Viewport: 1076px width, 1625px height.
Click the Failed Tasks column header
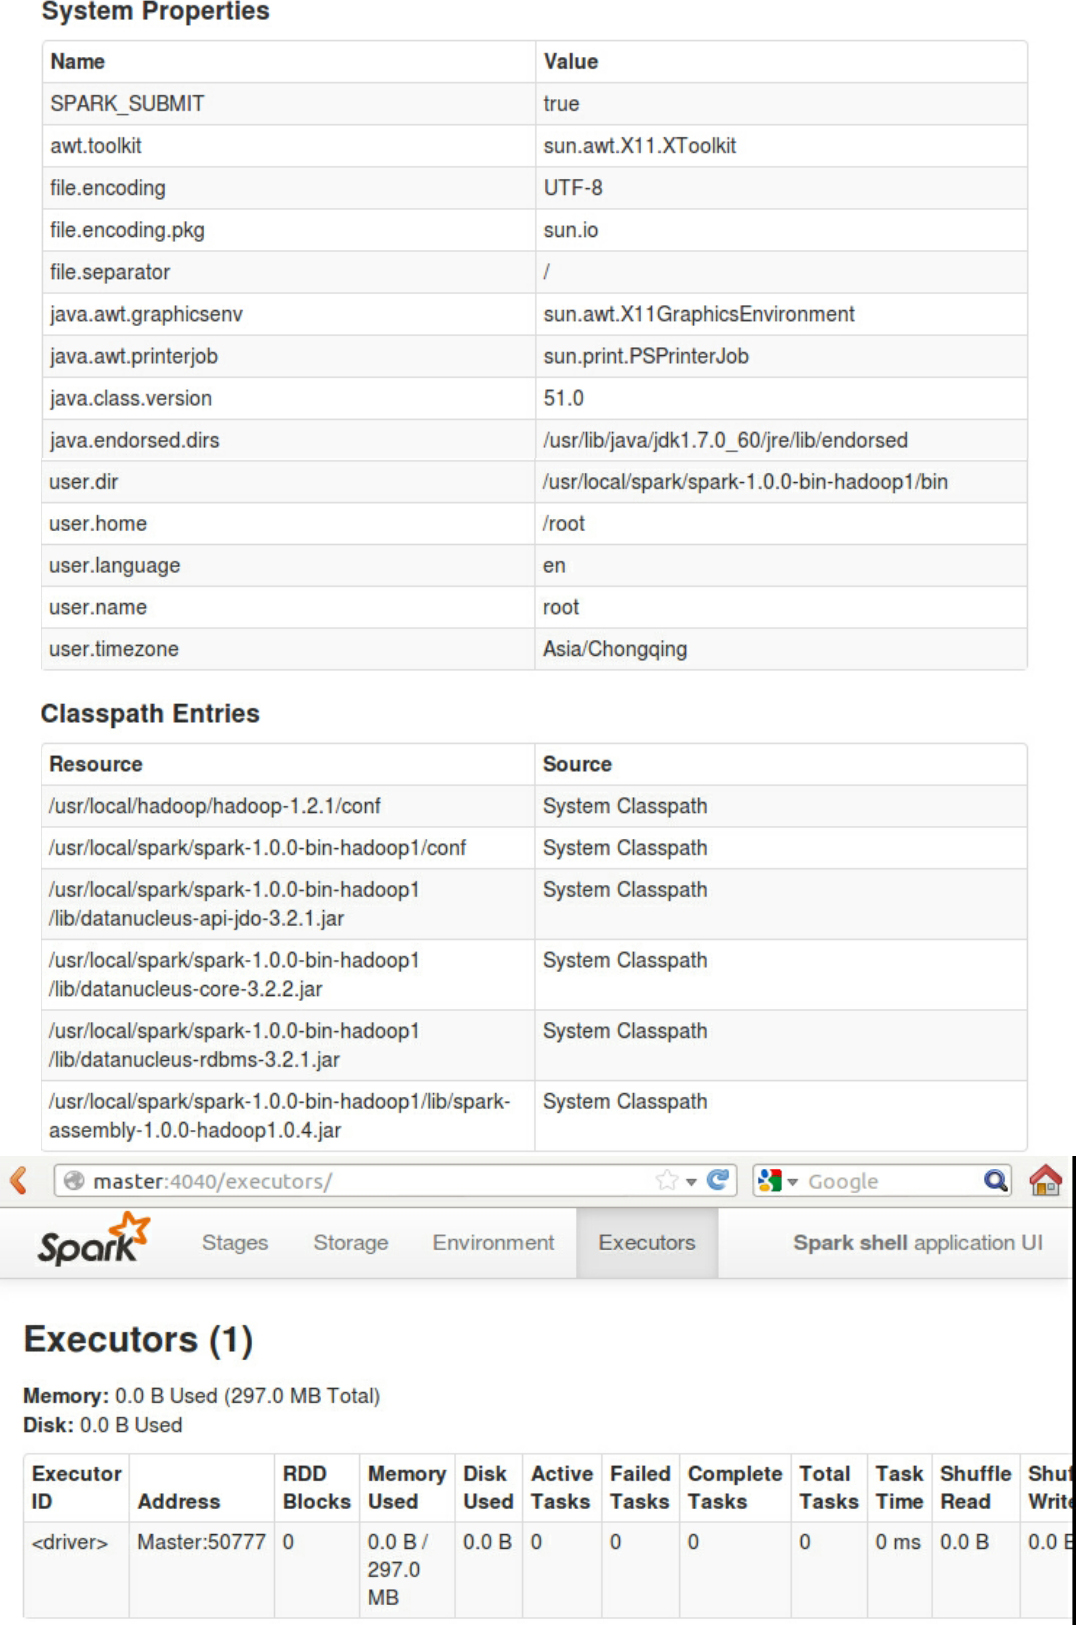point(640,1487)
